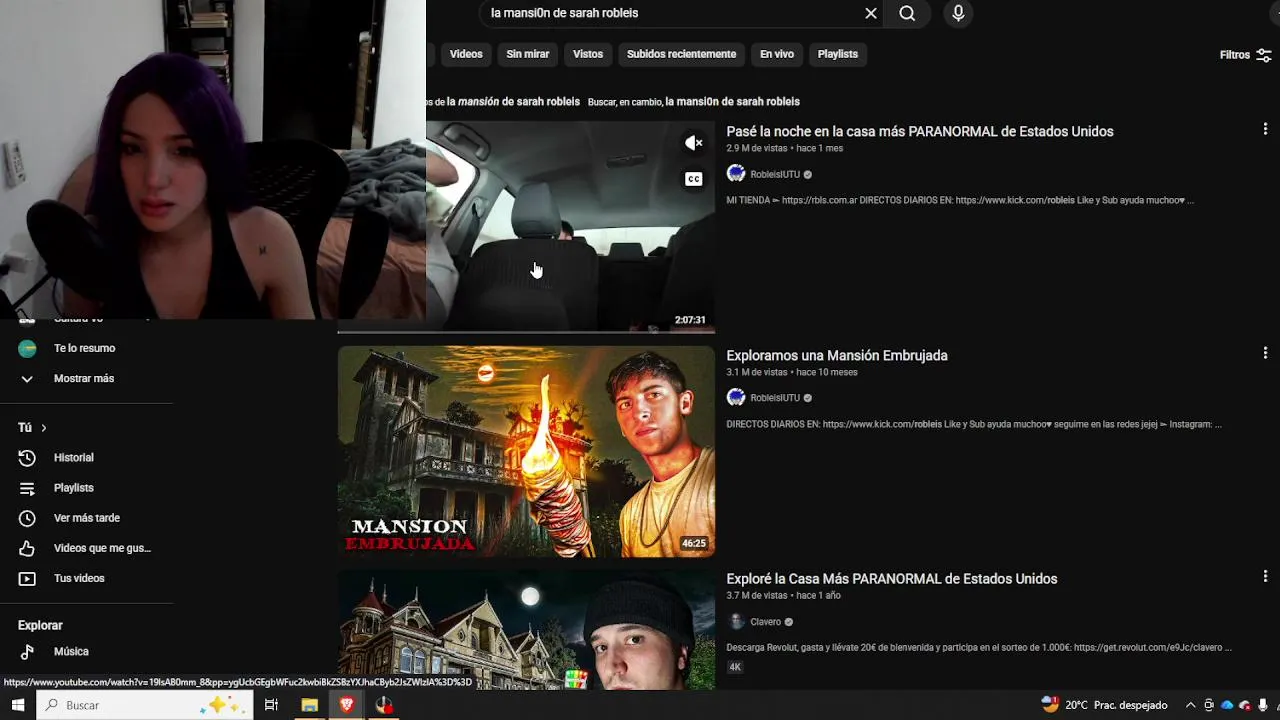Screen dimensions: 1280x720
Task: Click the Clavero paranormal house thumbnail
Action: coord(526,629)
